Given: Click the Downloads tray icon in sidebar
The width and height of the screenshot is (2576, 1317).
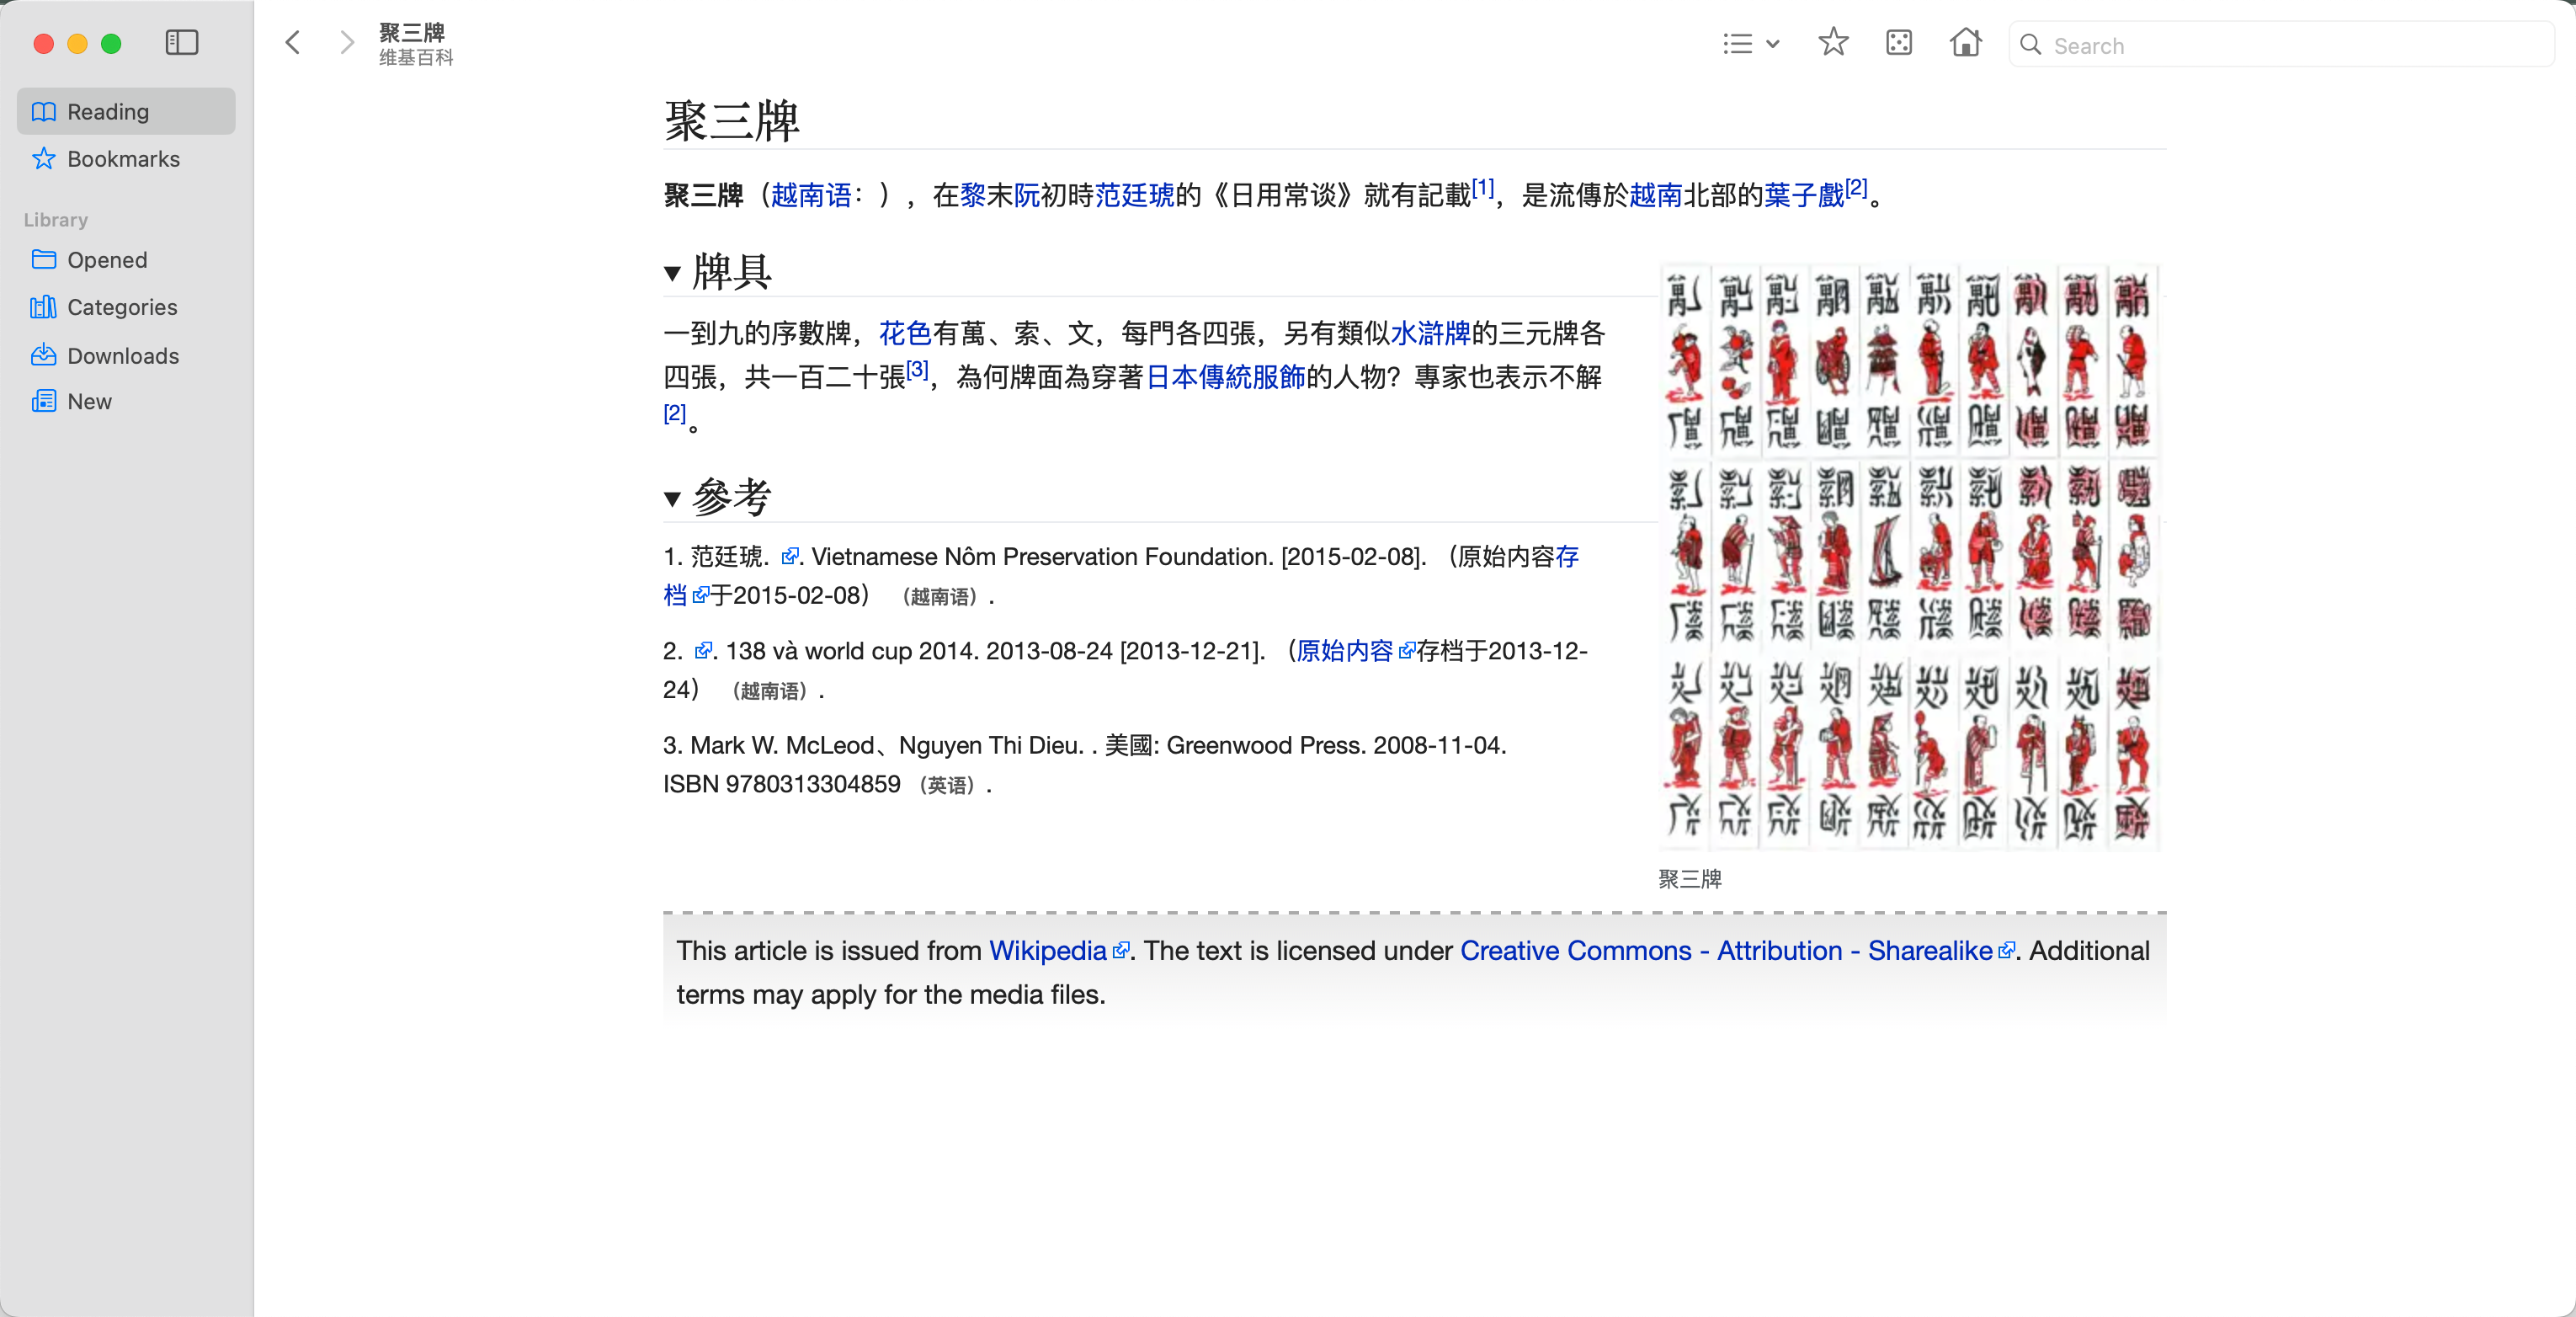Looking at the screenshot, I should pos(43,355).
